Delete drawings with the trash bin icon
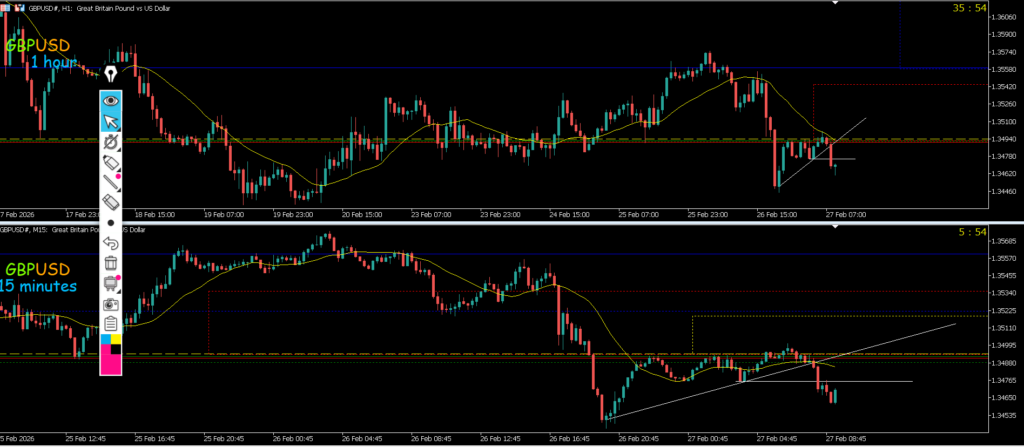This screenshot has width=1024, height=447. pos(111,263)
